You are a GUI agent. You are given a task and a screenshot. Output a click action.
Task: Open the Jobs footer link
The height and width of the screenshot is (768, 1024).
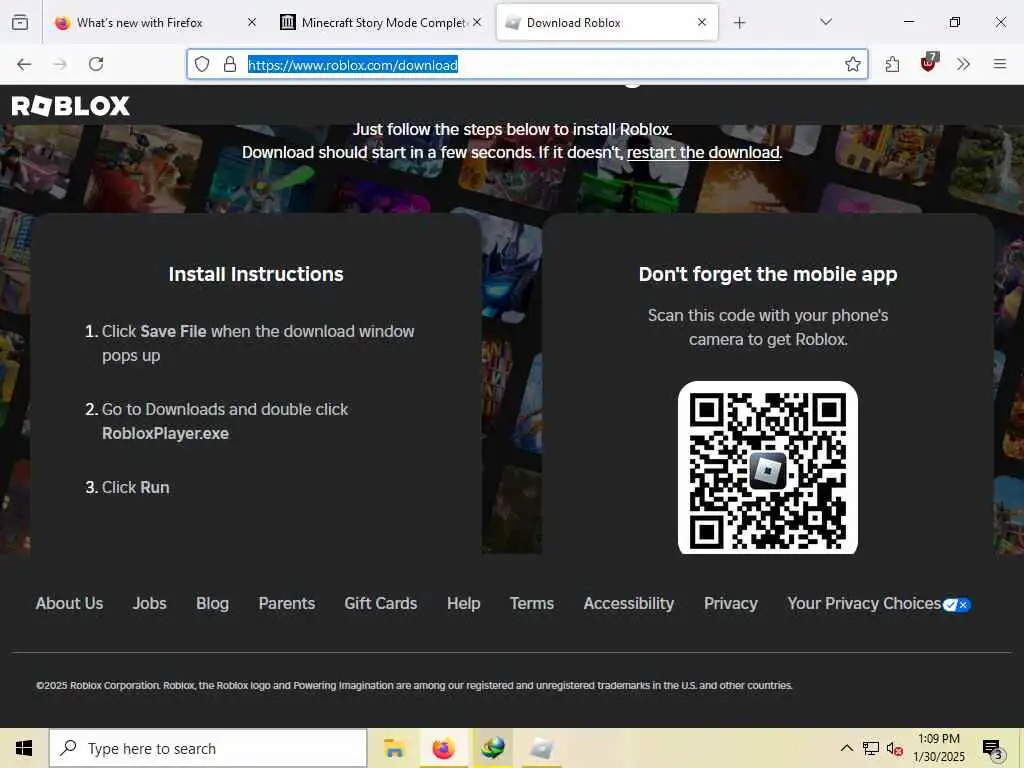coord(150,603)
